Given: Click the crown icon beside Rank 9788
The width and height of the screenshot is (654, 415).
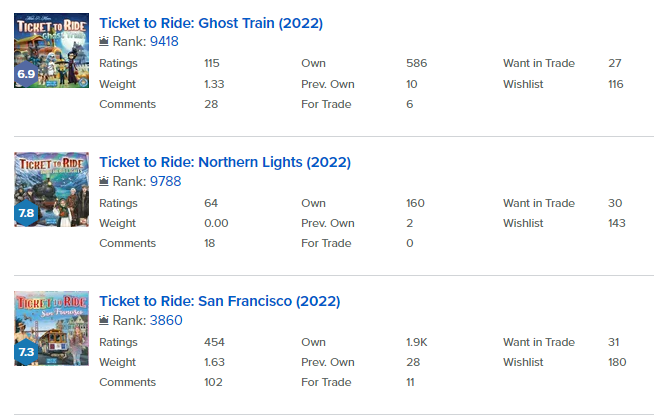Looking at the screenshot, I should pyautogui.click(x=104, y=181).
